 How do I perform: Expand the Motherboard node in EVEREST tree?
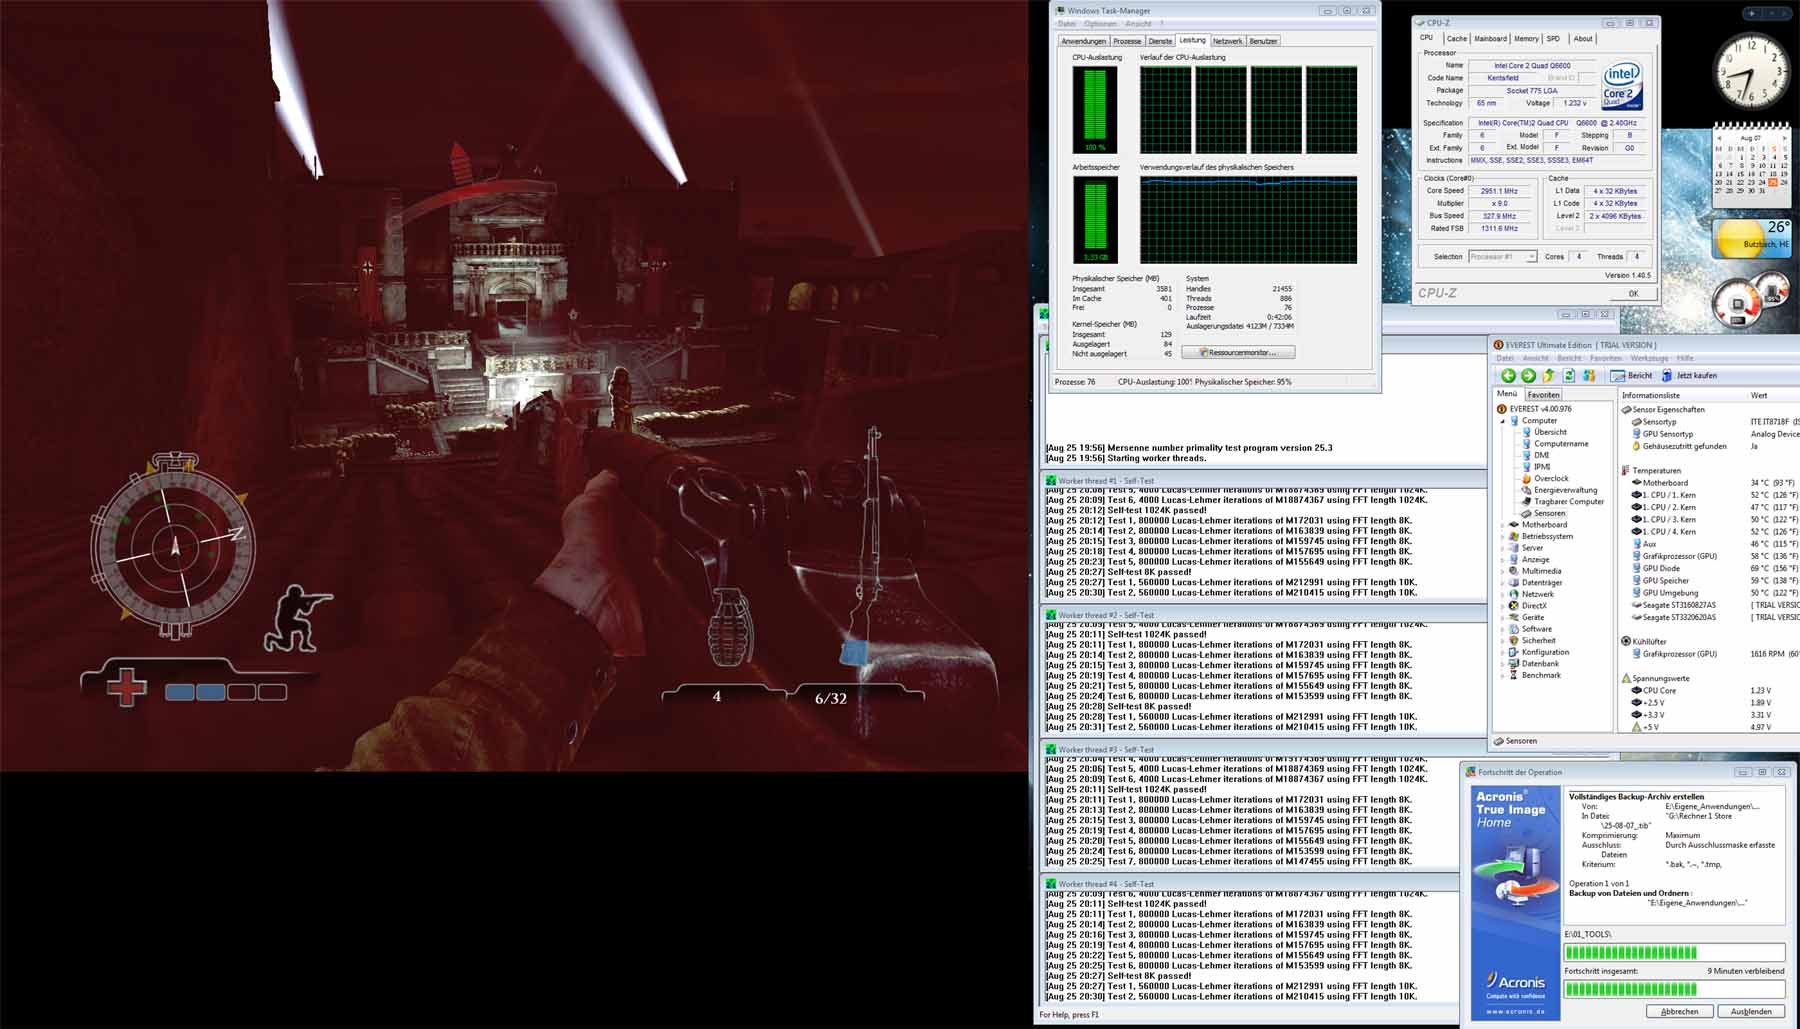[1502, 525]
